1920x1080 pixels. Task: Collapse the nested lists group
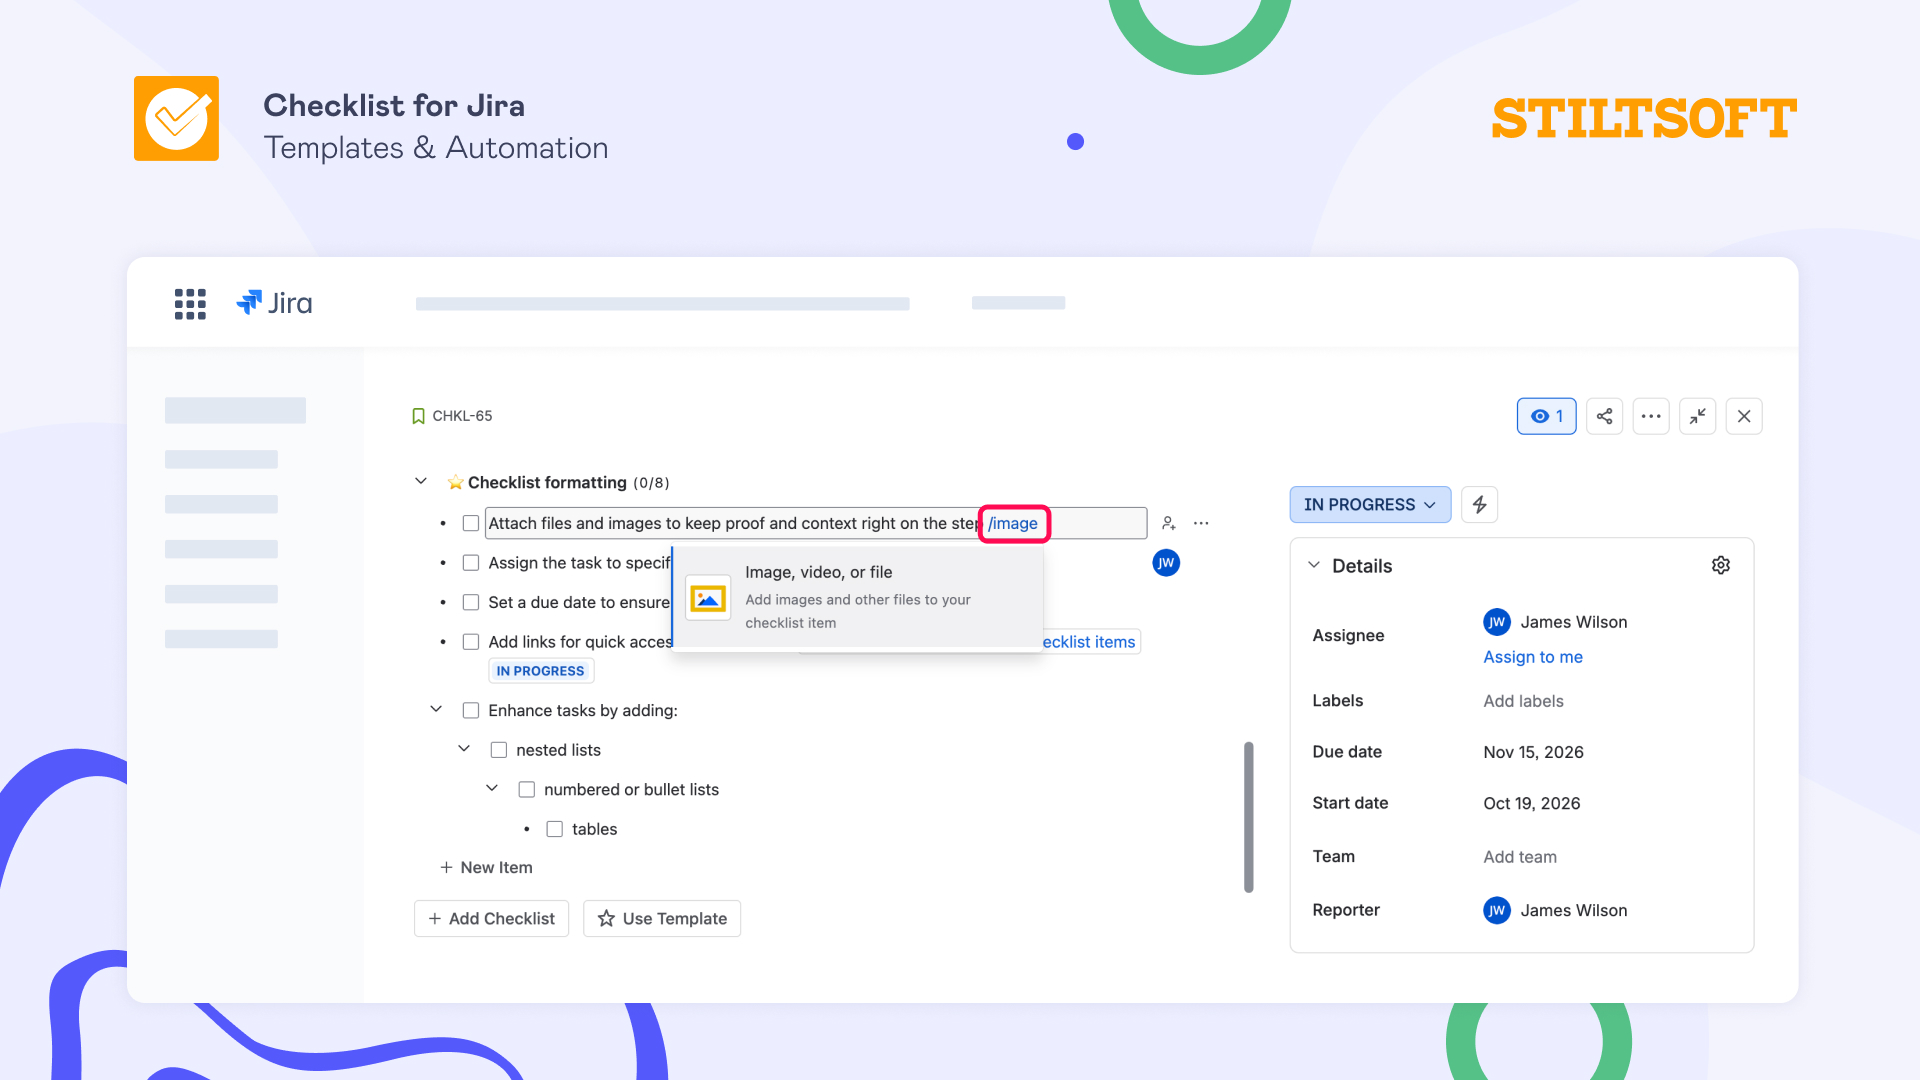click(x=464, y=748)
